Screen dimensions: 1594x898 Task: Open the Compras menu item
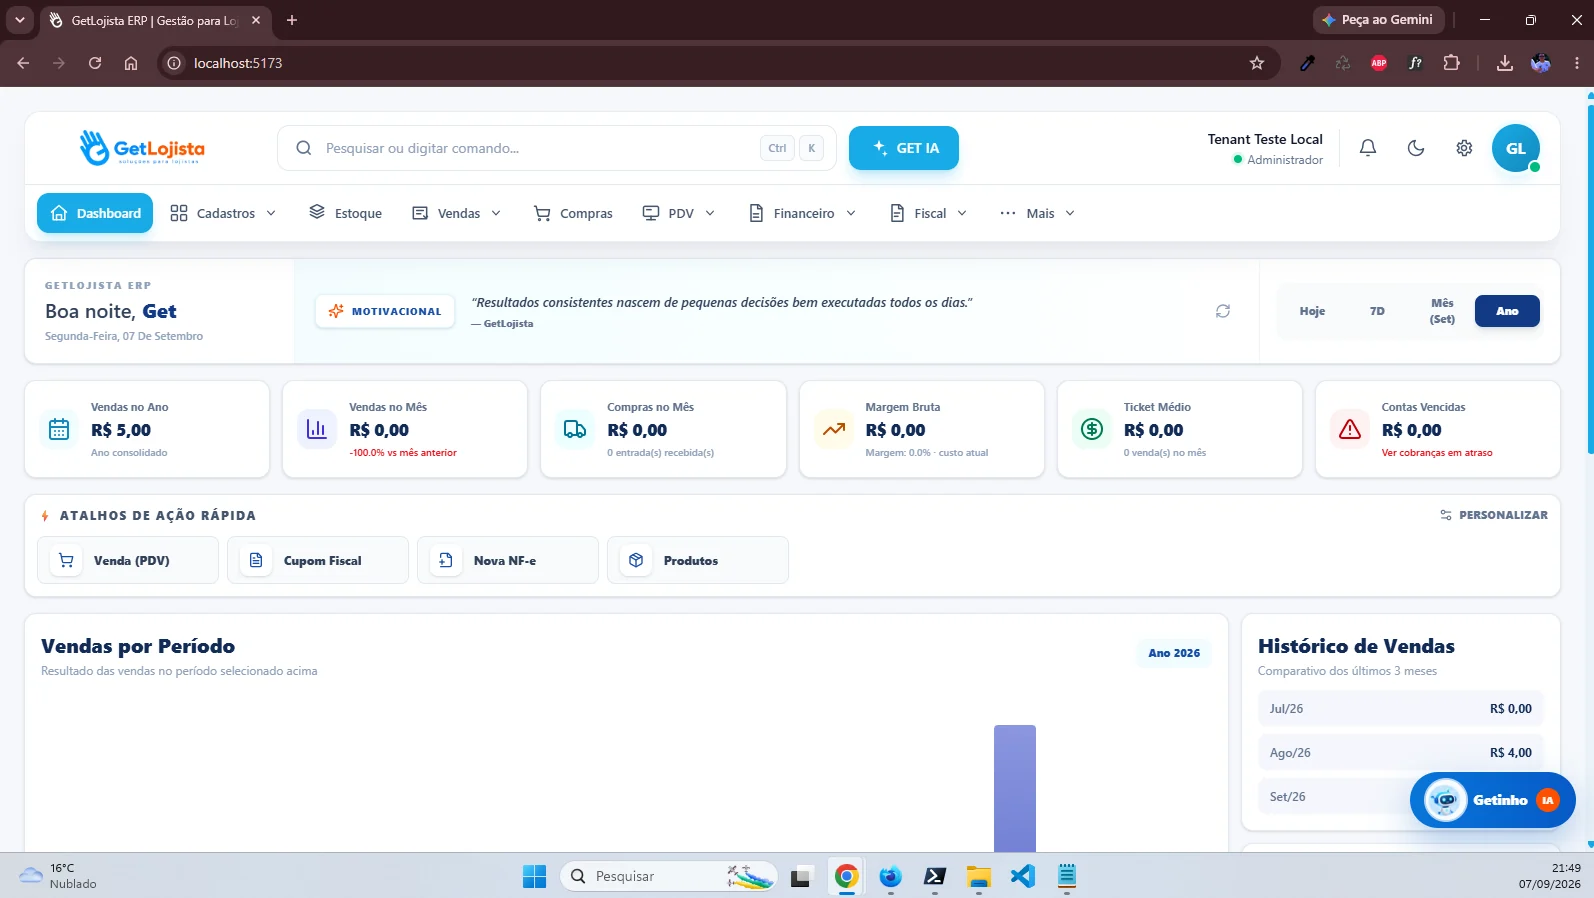[x=573, y=213]
